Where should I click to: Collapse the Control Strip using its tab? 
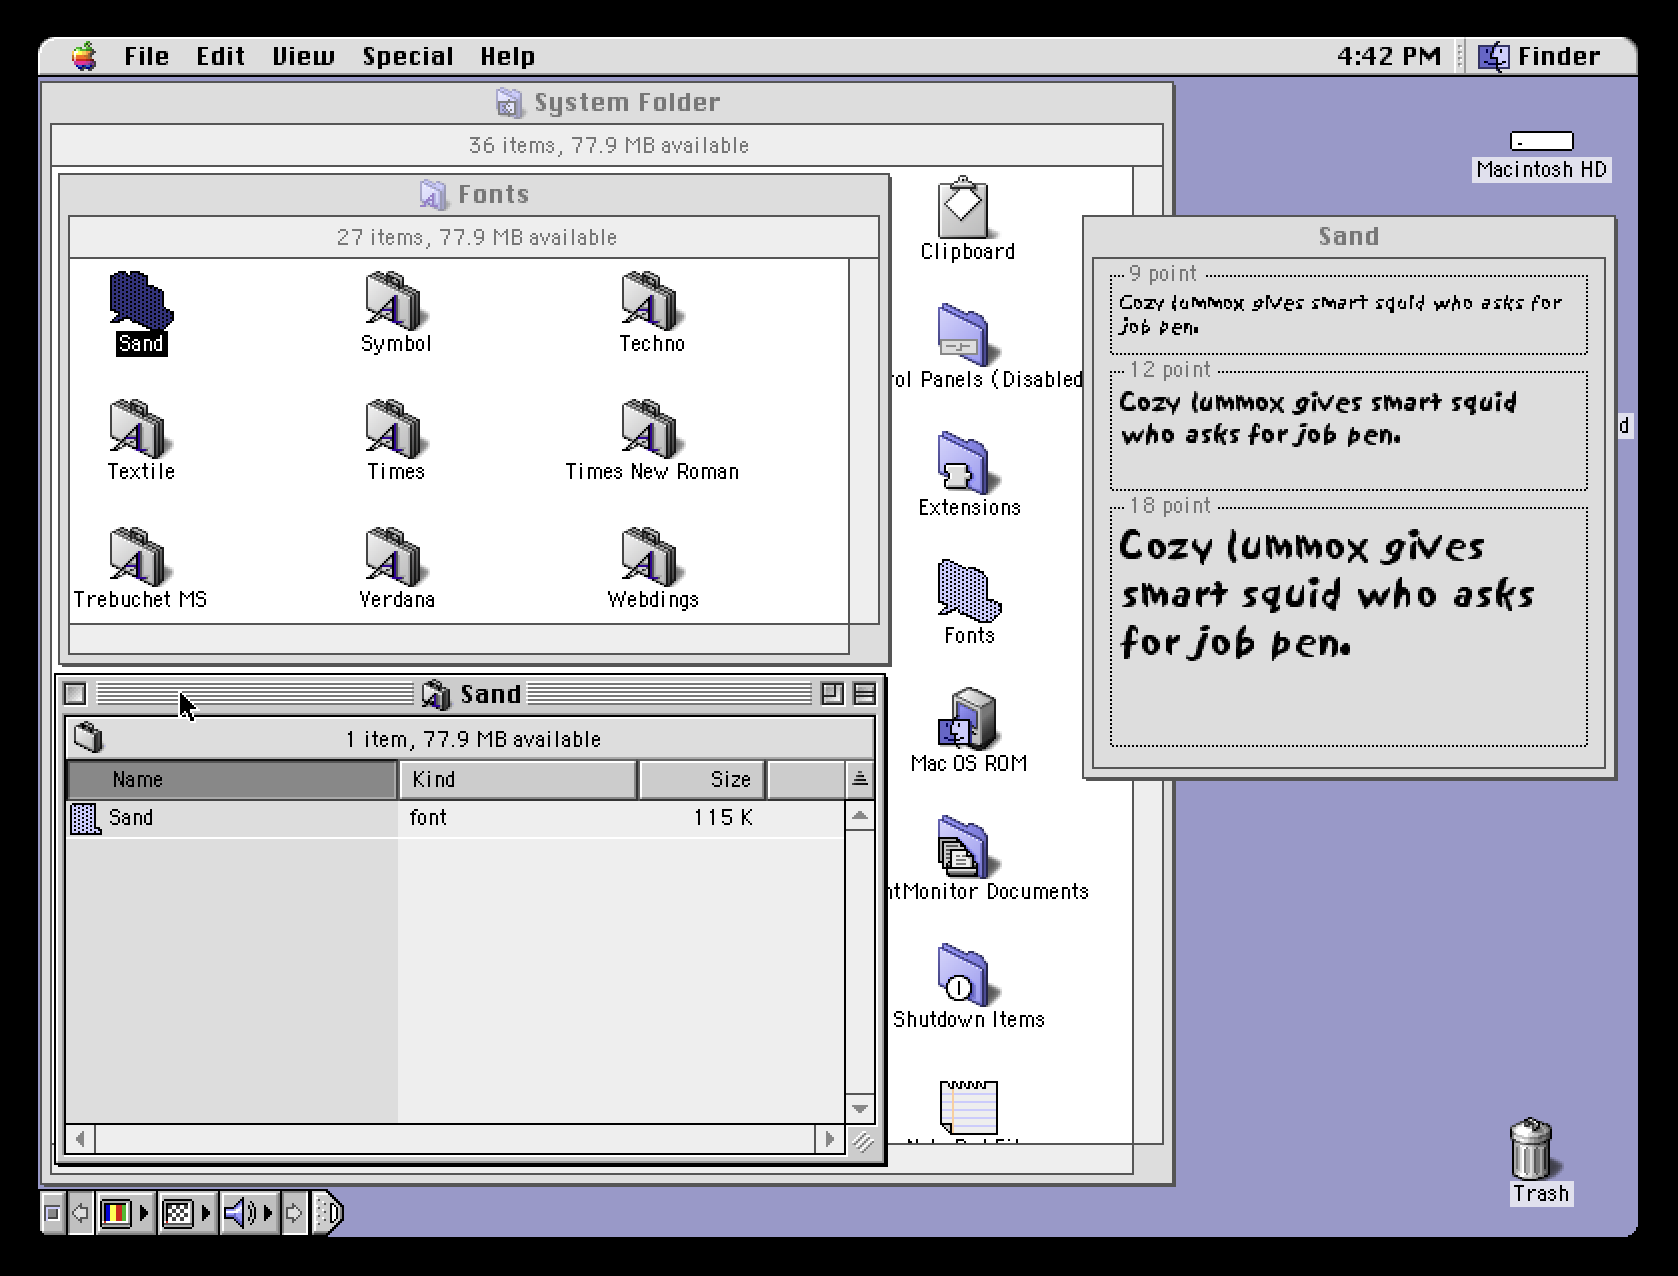328,1214
